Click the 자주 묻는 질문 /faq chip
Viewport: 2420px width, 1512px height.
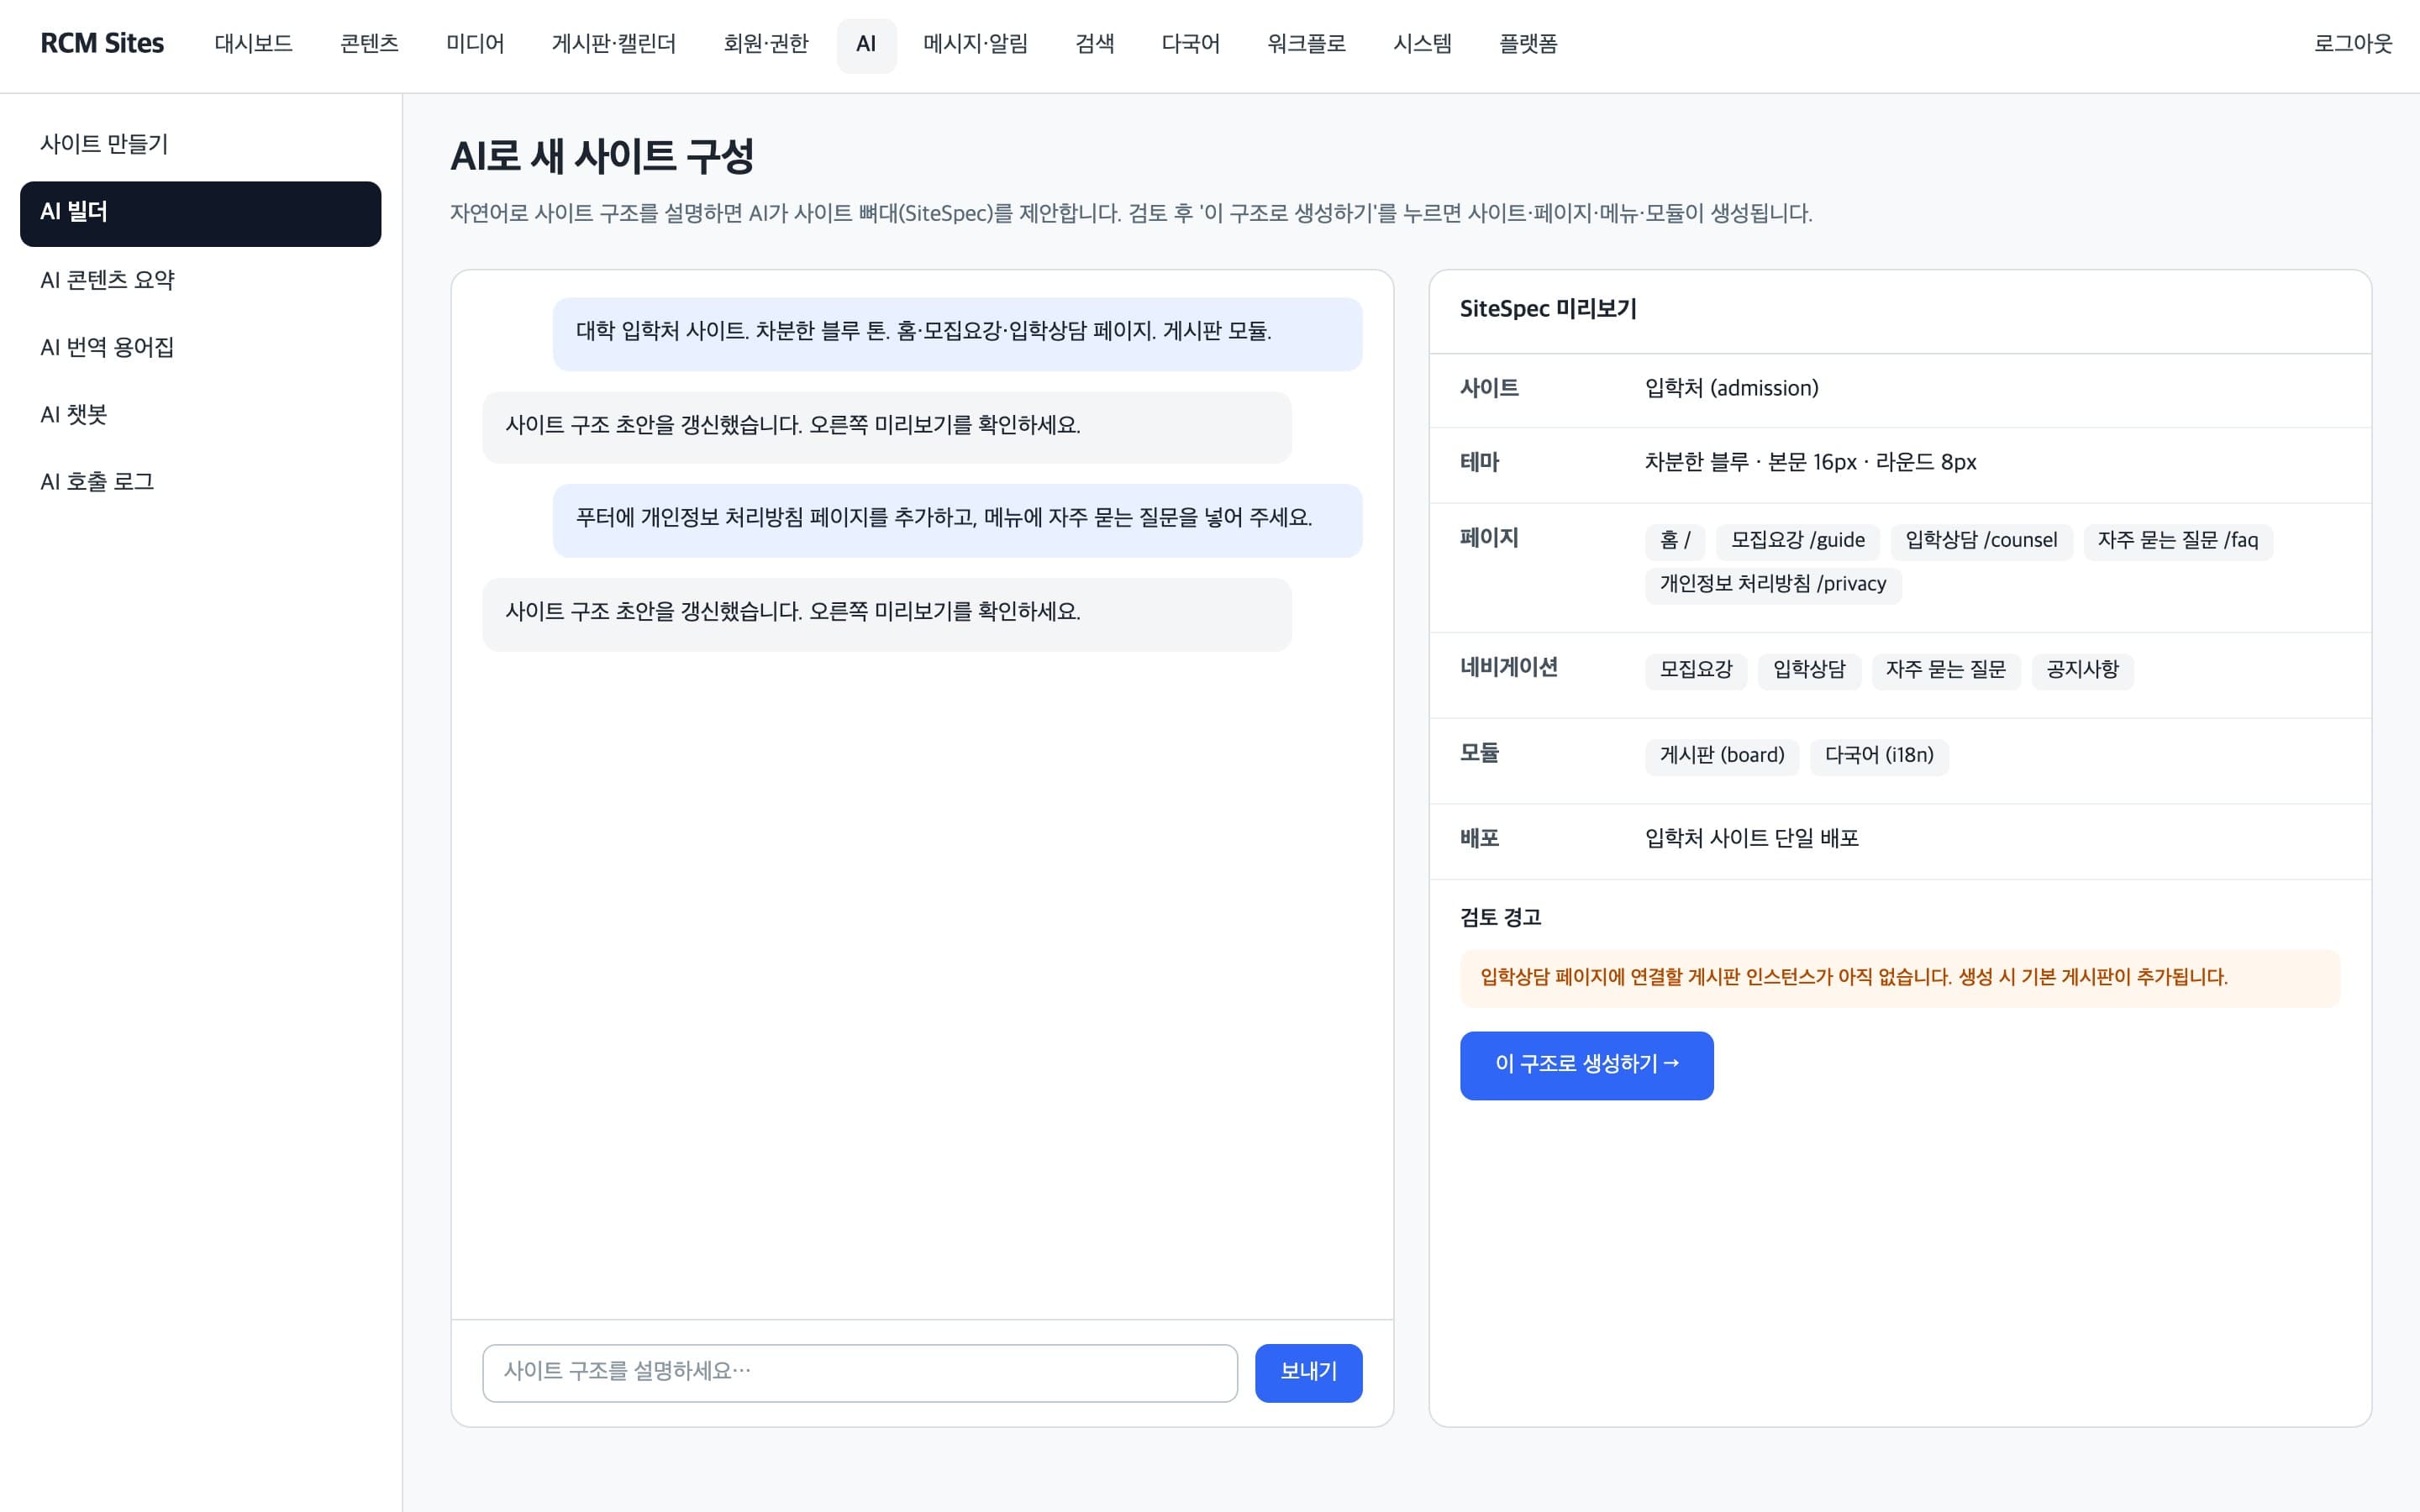(x=2177, y=541)
